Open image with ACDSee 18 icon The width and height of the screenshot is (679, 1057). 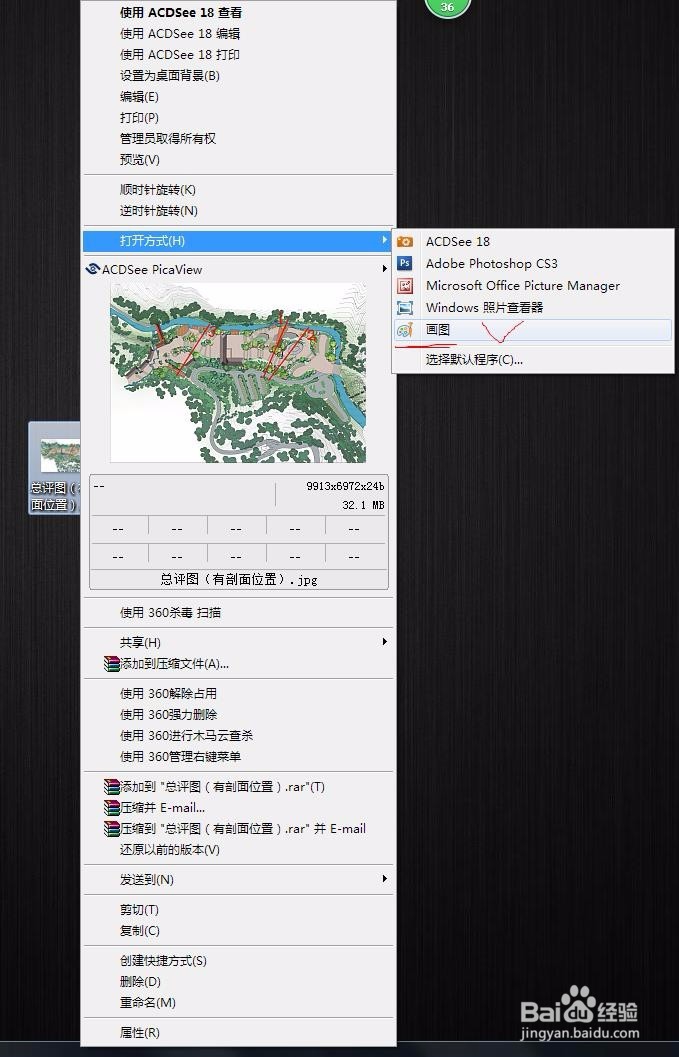click(x=405, y=241)
